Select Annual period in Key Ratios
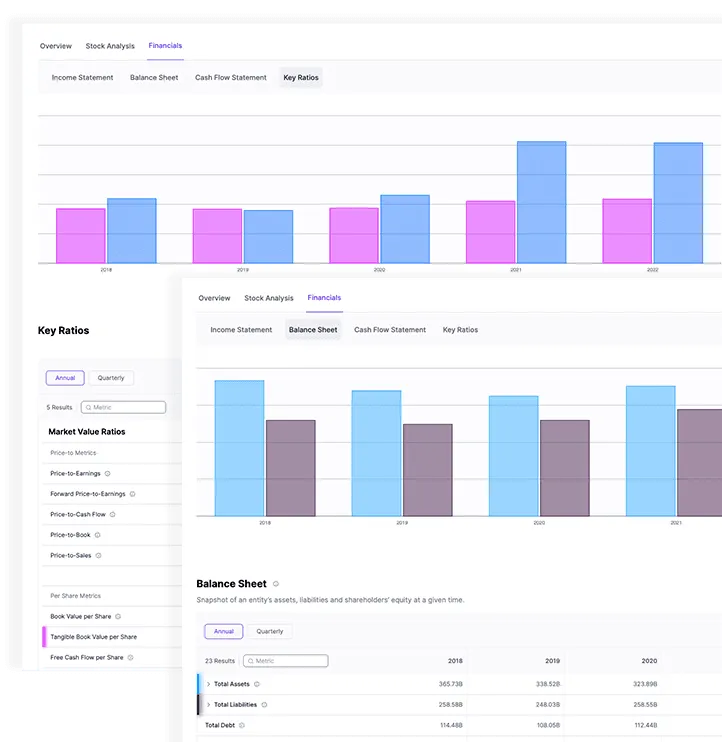 coord(65,378)
